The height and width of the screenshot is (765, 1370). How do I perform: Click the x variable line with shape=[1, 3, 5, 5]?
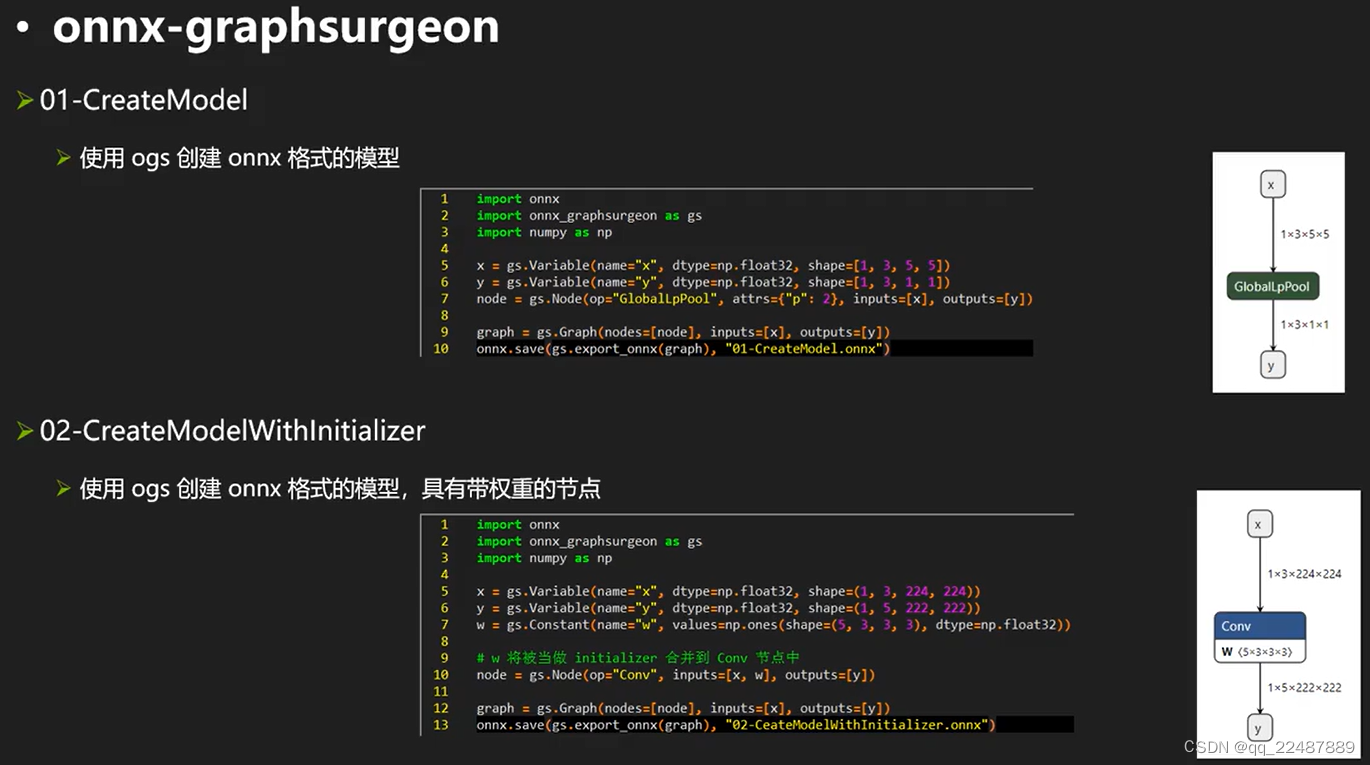tap(713, 266)
